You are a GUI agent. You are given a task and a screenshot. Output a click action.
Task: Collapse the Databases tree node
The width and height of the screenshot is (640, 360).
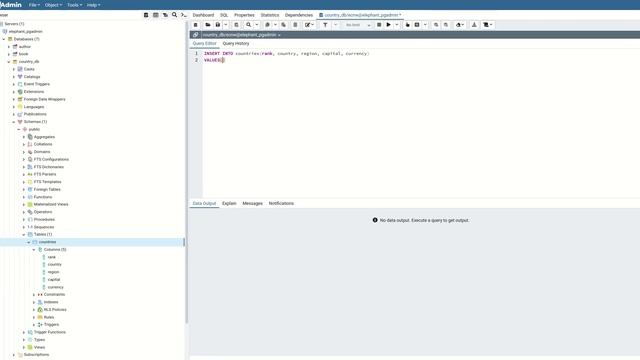coord(4,39)
